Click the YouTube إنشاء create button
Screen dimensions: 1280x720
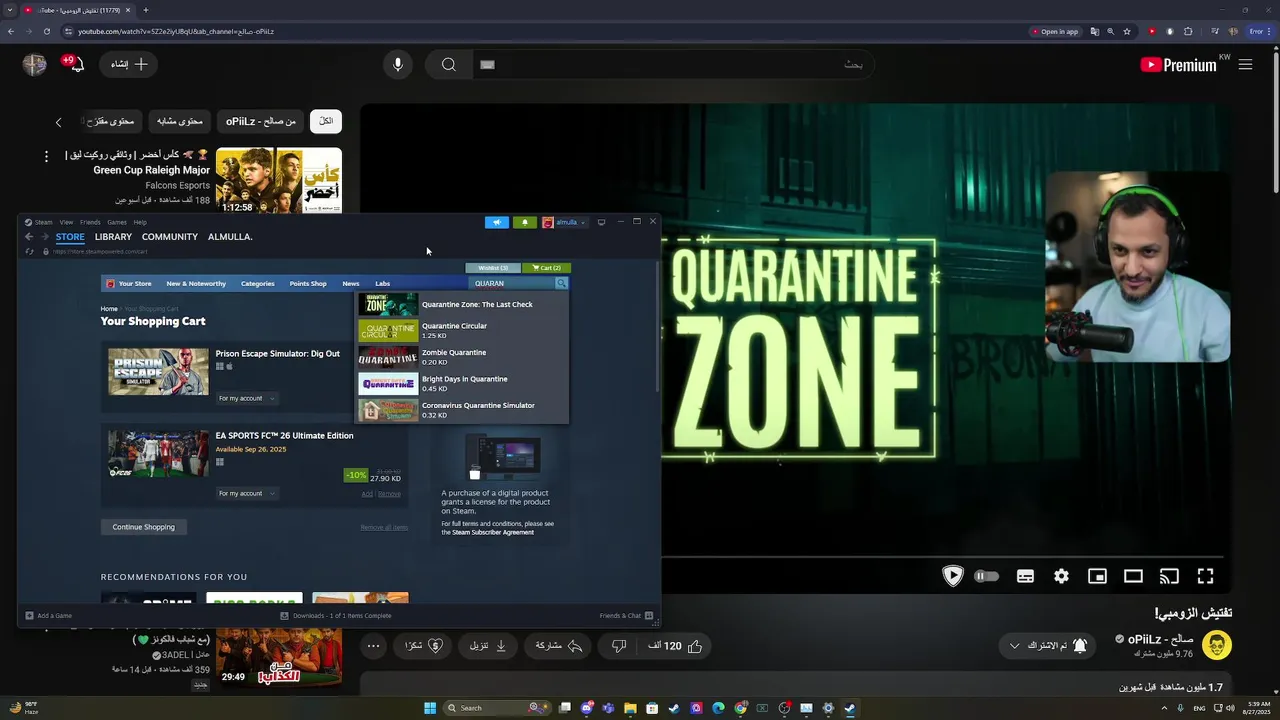click(129, 65)
